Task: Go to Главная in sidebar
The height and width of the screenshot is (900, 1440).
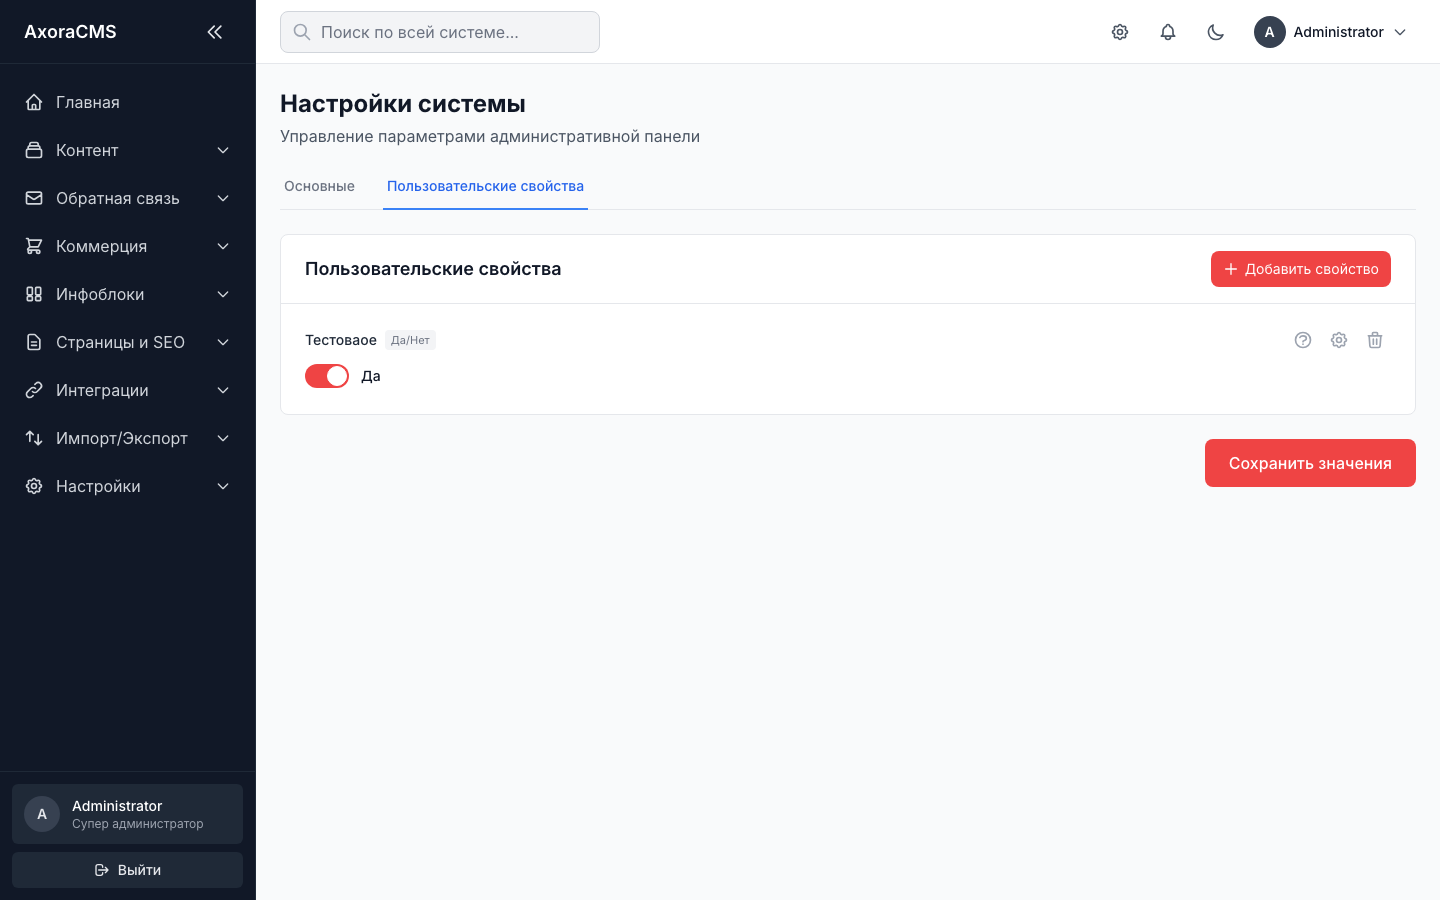Action: click(x=128, y=102)
